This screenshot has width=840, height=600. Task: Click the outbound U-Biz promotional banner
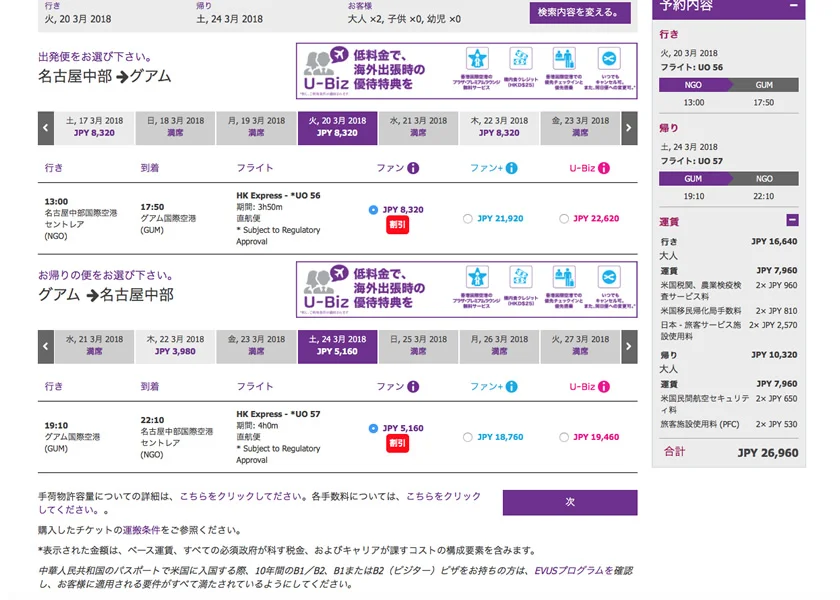click(x=466, y=71)
